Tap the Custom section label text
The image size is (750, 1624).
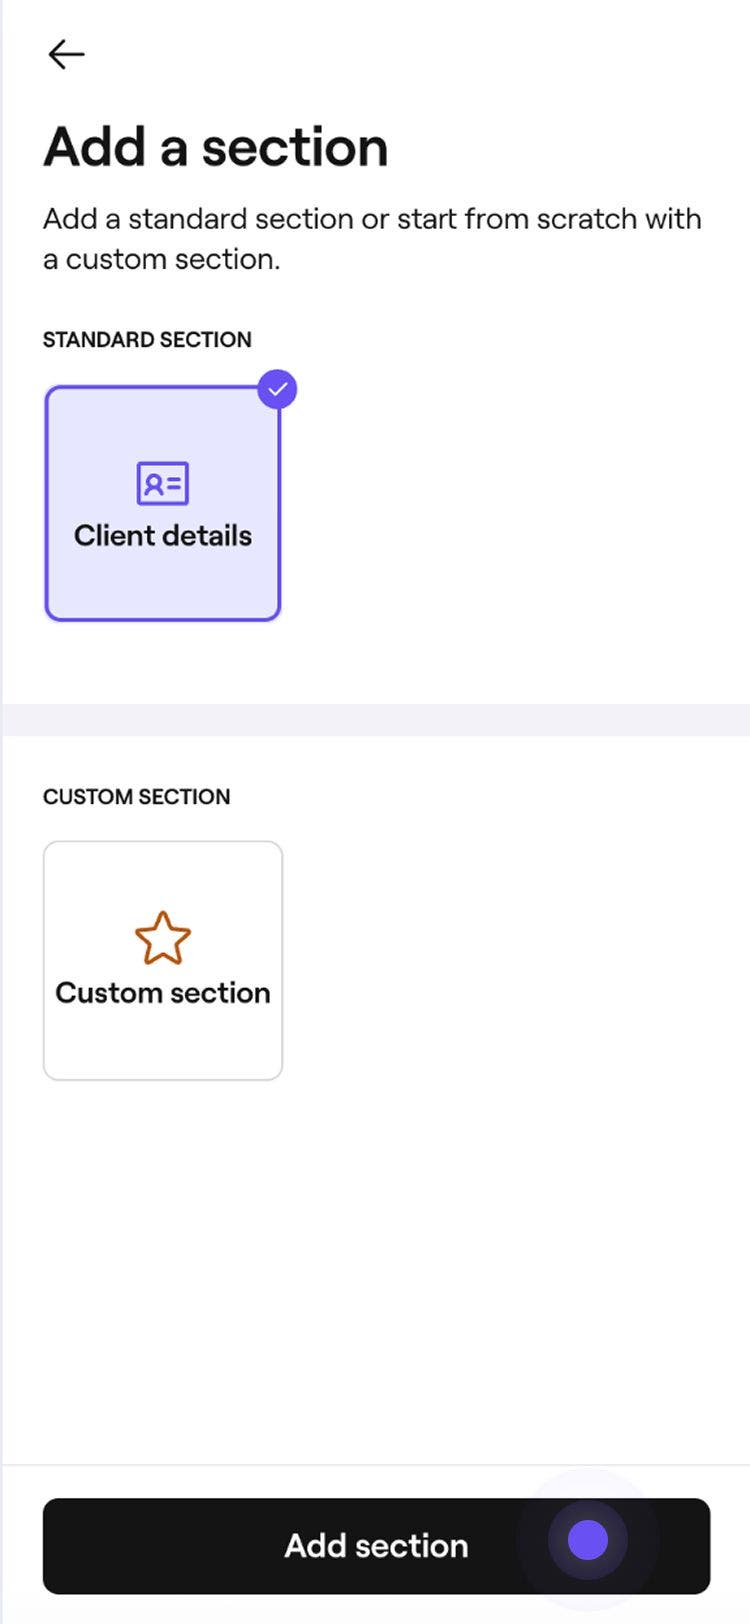click(163, 993)
